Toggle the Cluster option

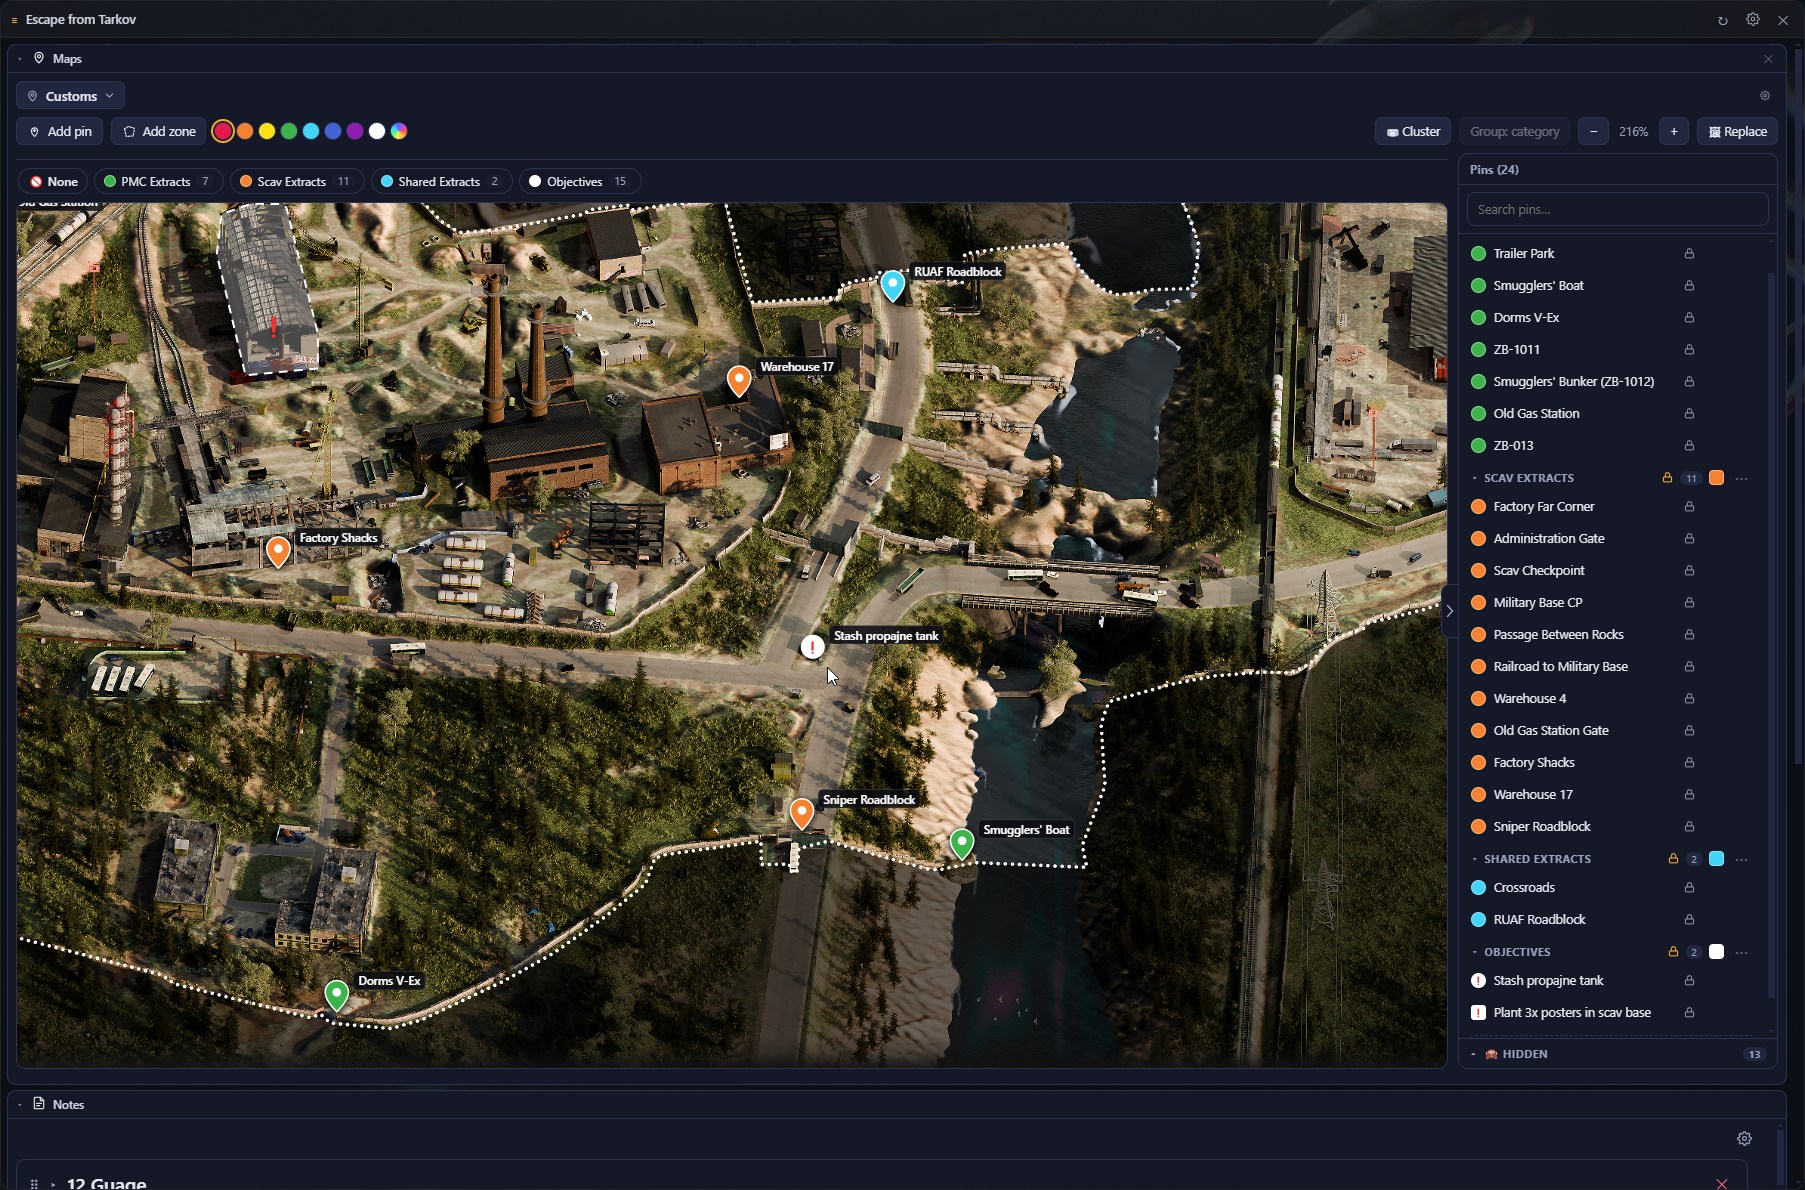click(x=1412, y=132)
